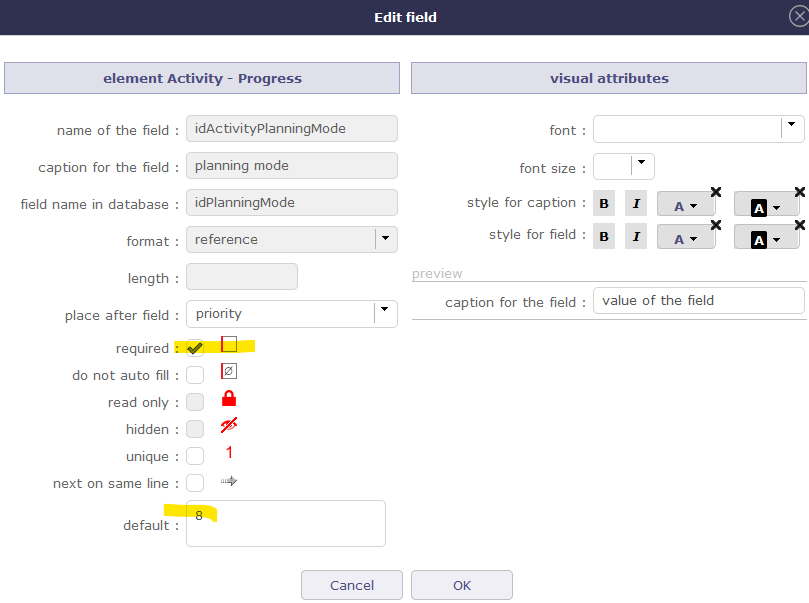
Task: Reset caption background color with X
Action: coord(800,192)
